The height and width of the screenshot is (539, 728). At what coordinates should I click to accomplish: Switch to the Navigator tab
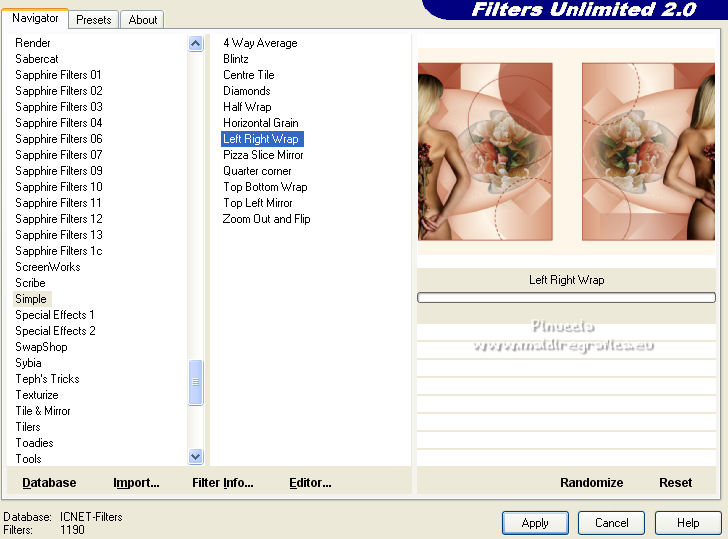35,18
